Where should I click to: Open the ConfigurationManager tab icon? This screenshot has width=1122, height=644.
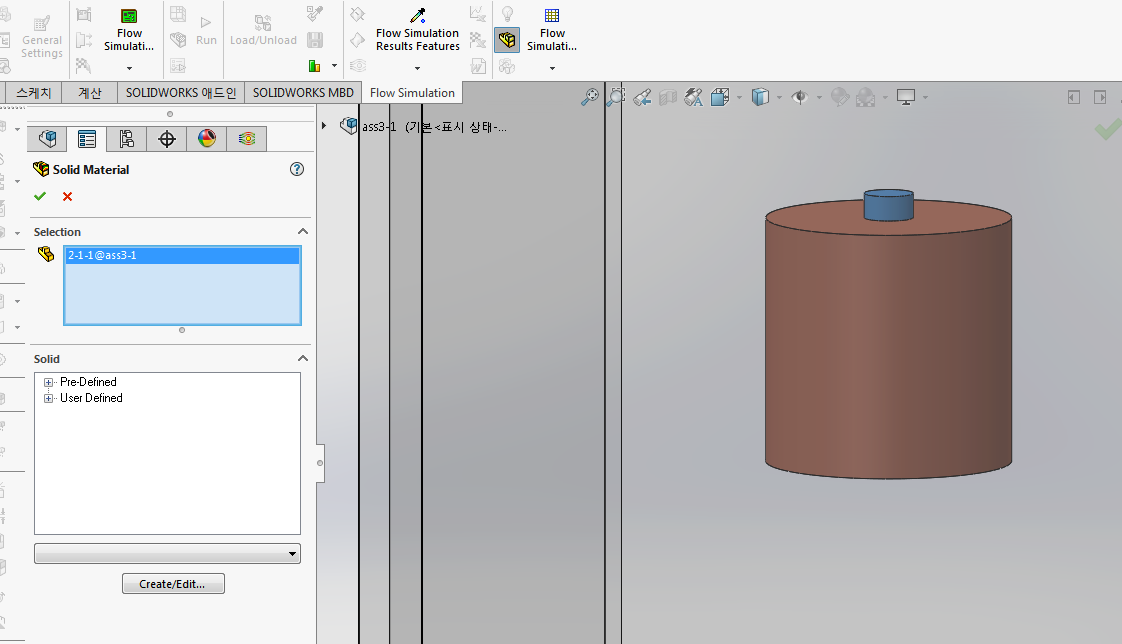tap(127, 139)
